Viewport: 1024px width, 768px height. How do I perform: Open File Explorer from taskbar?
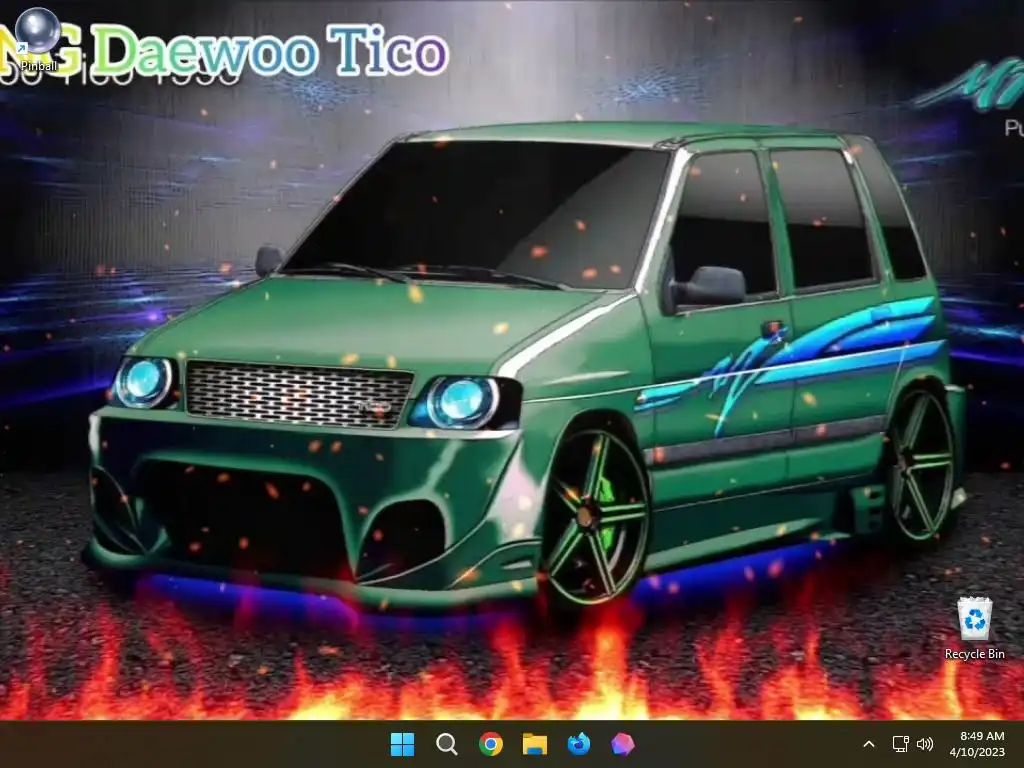(x=535, y=744)
